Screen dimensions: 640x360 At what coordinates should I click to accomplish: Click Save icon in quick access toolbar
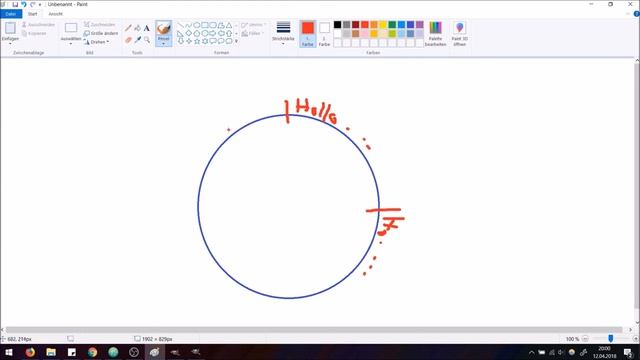click(15, 4)
